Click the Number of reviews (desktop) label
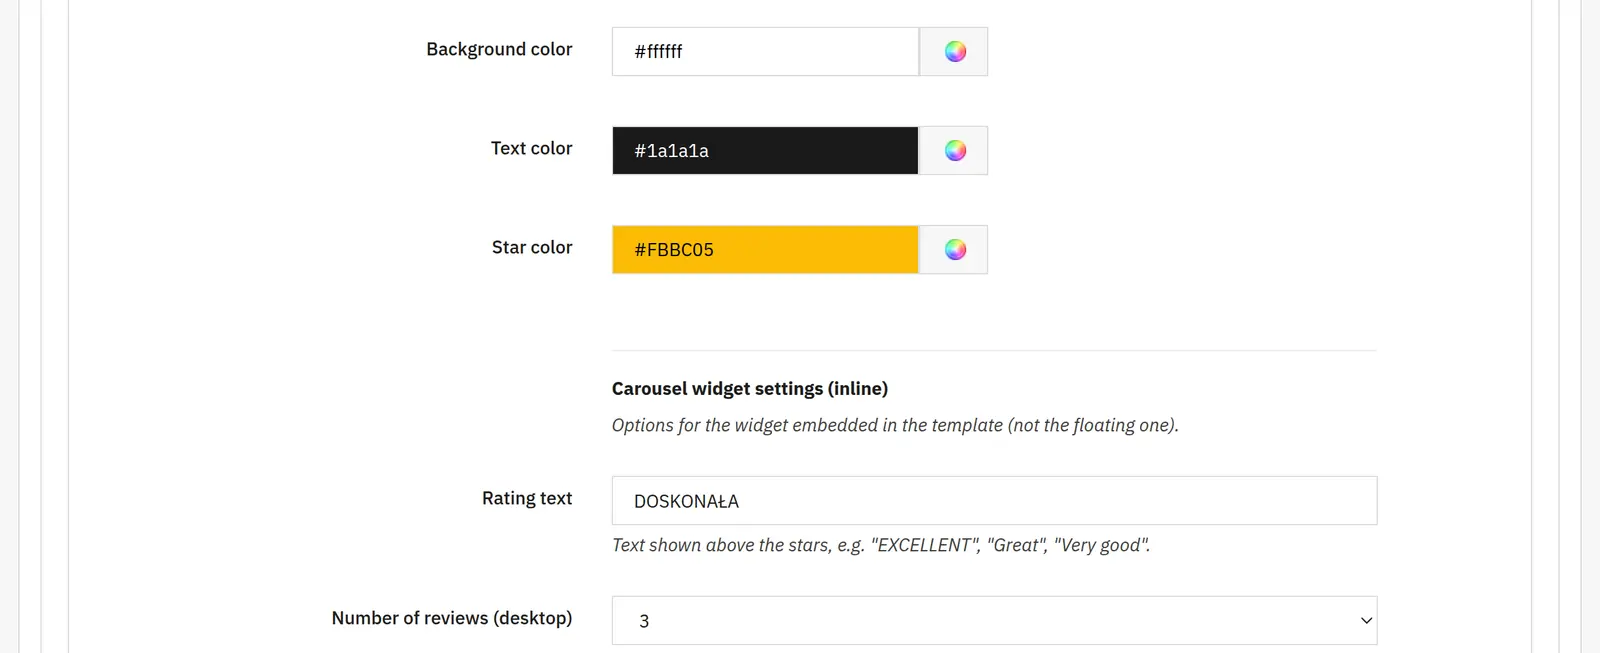1600x653 pixels. tap(452, 618)
